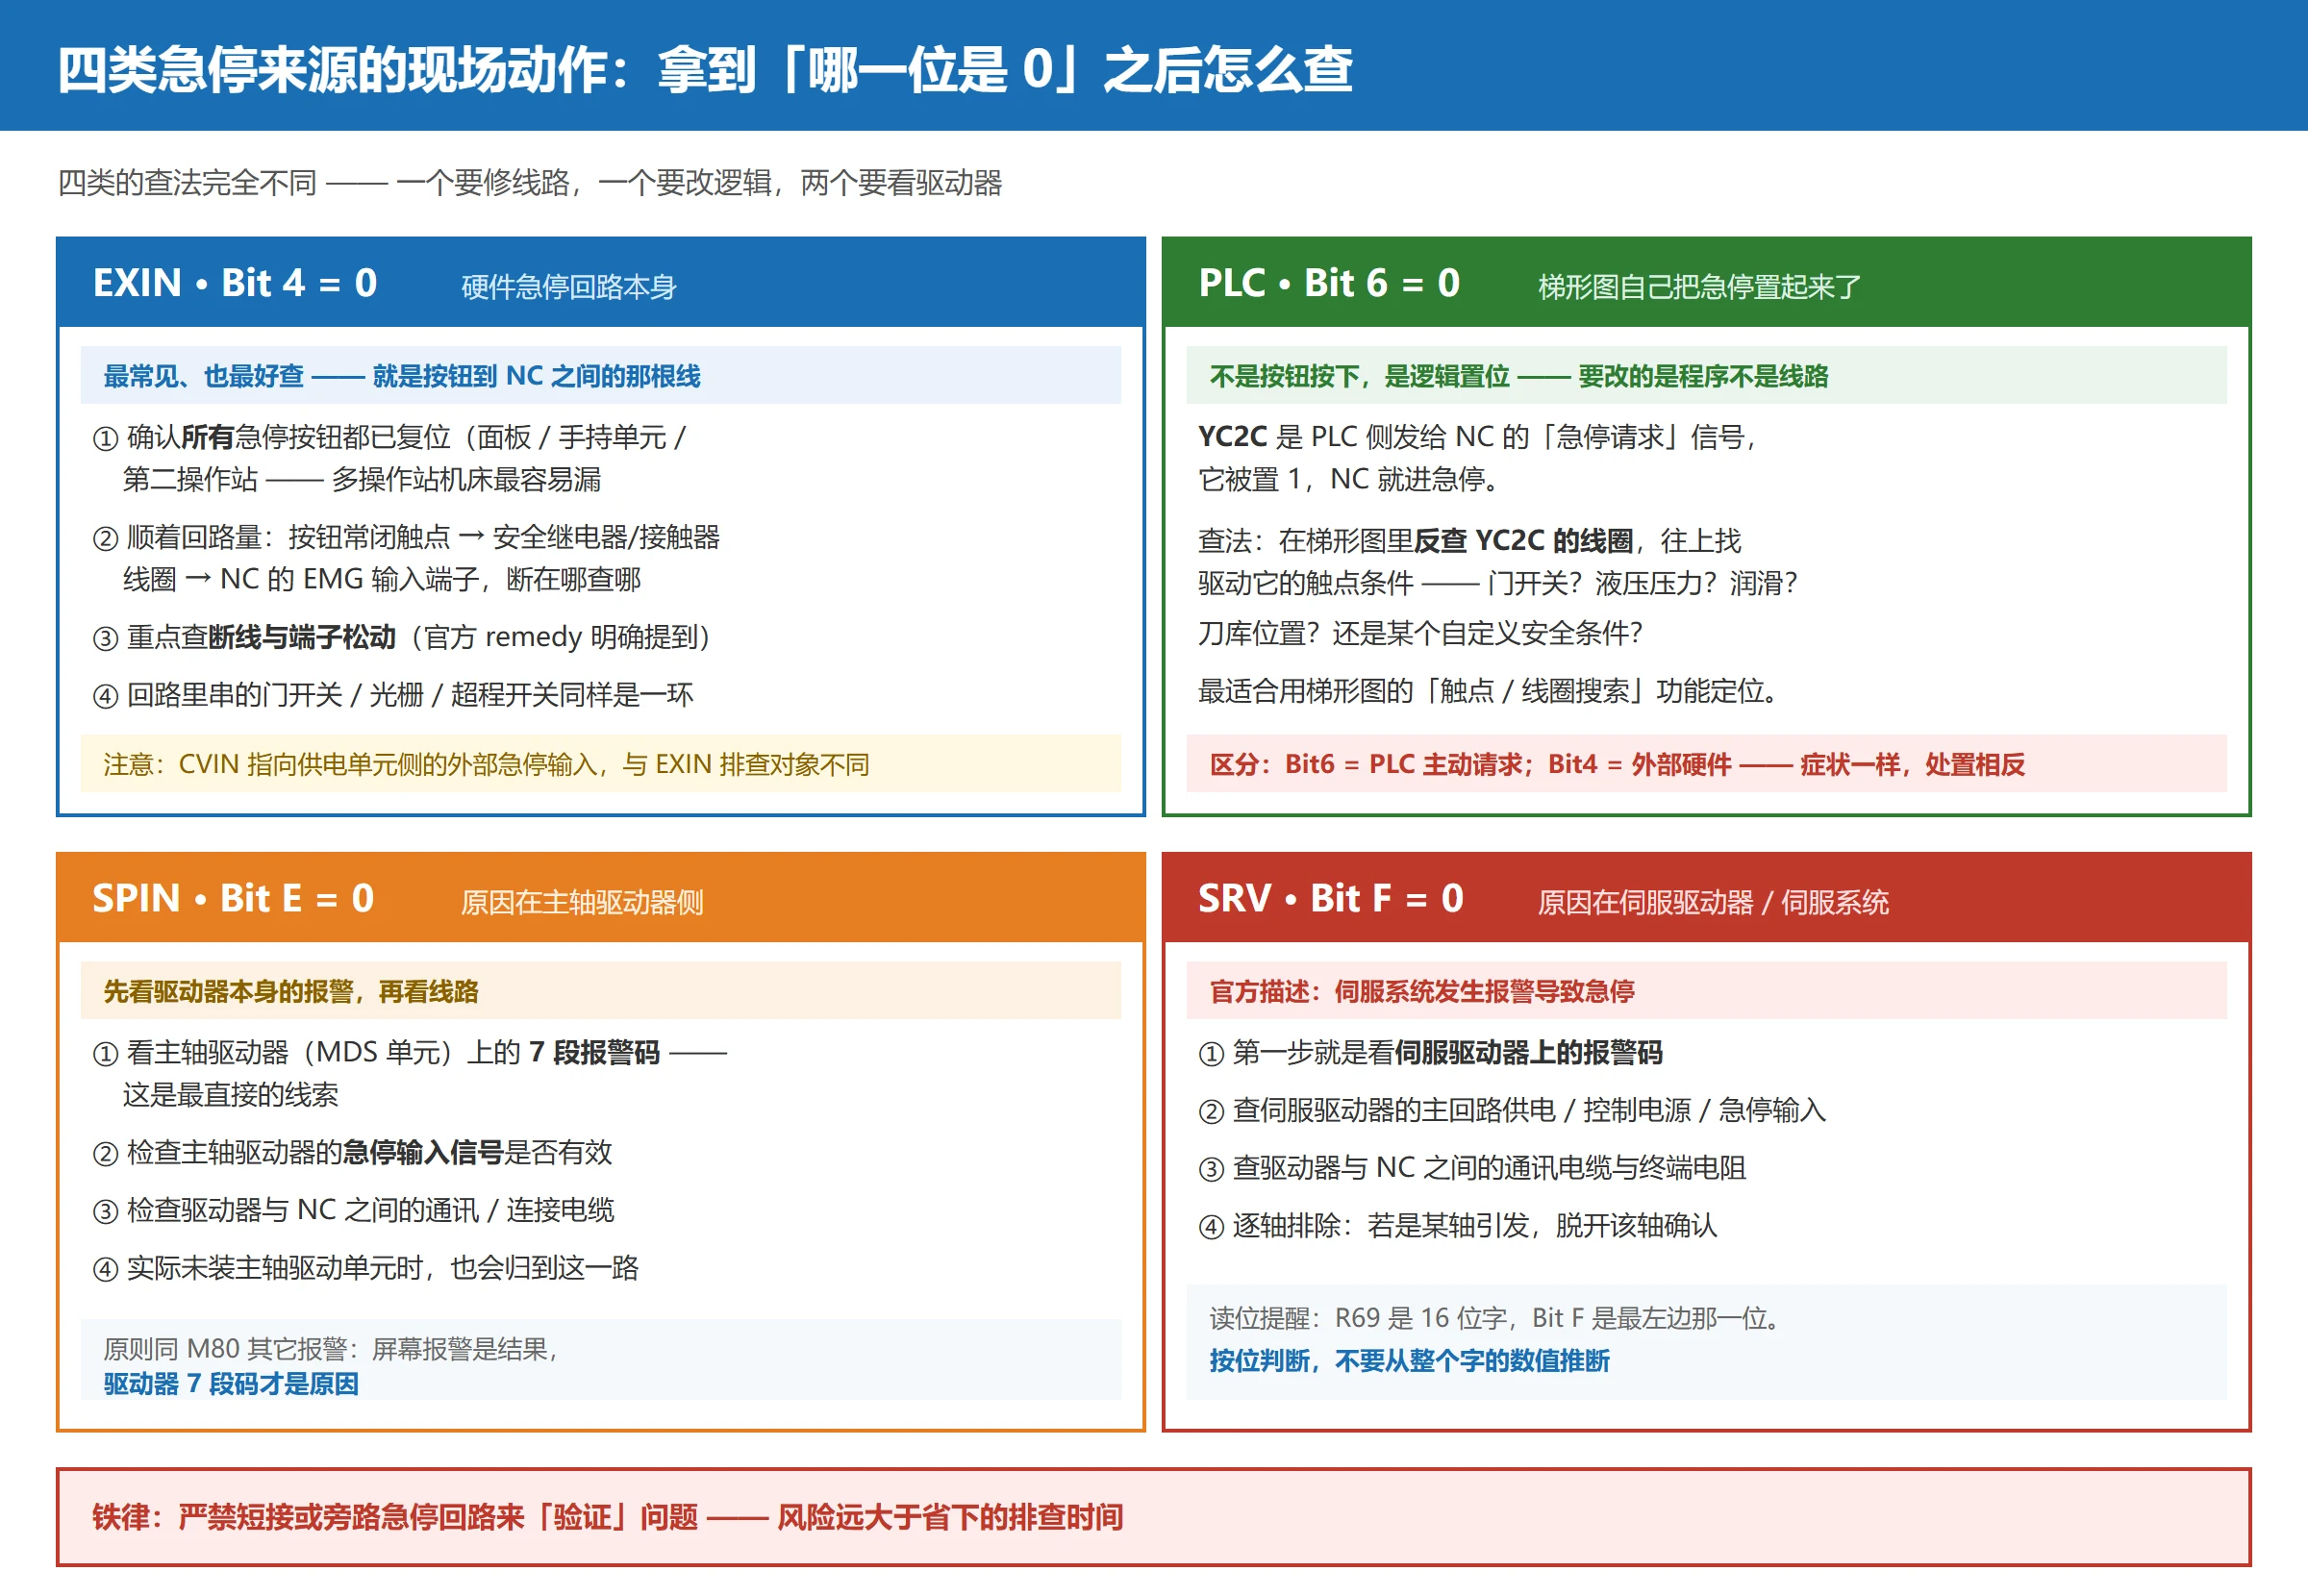Click the step 检查驱动器与 NC 之间的通讯
Viewport: 2308px width, 1596px height.
click(353, 1210)
